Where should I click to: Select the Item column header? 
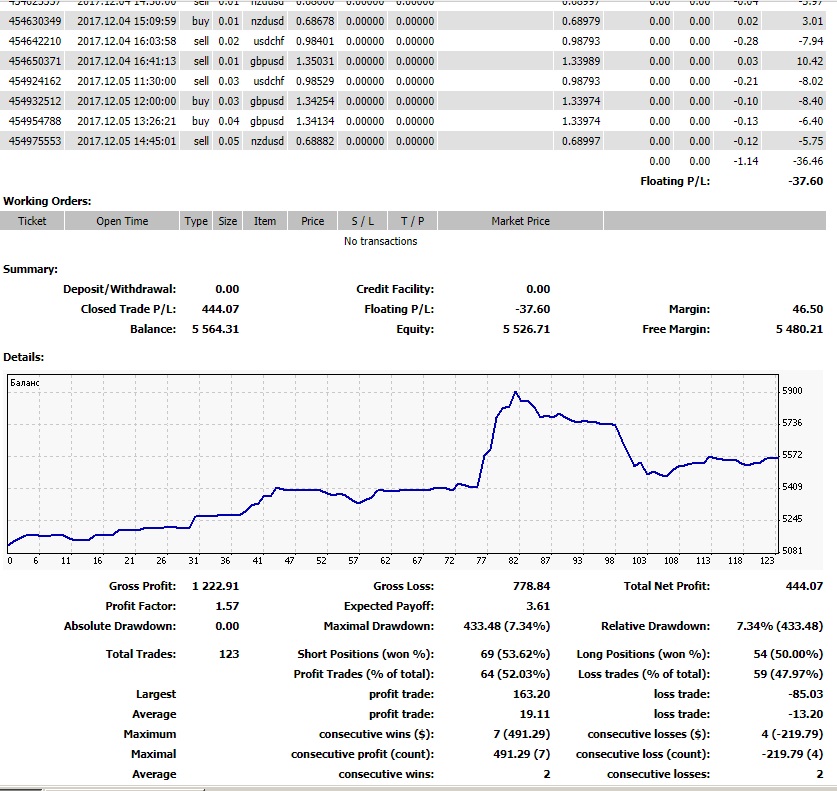point(265,221)
